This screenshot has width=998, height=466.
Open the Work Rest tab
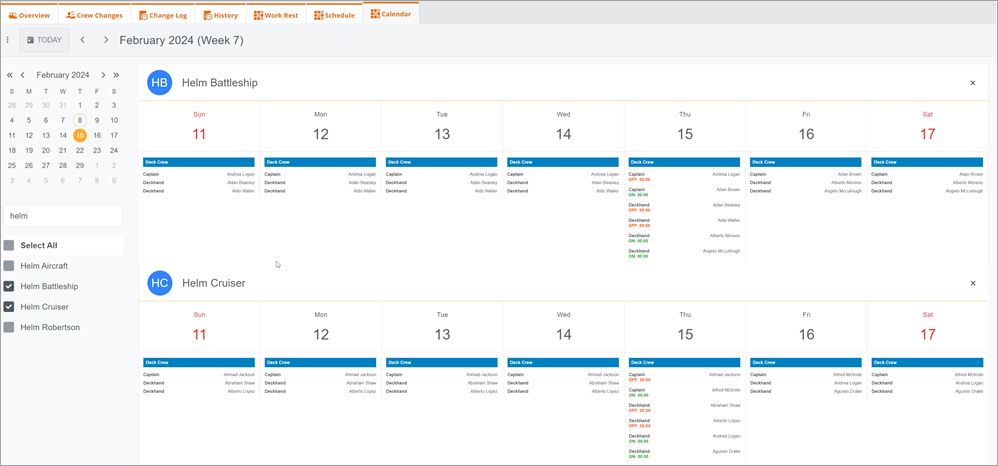(276, 15)
